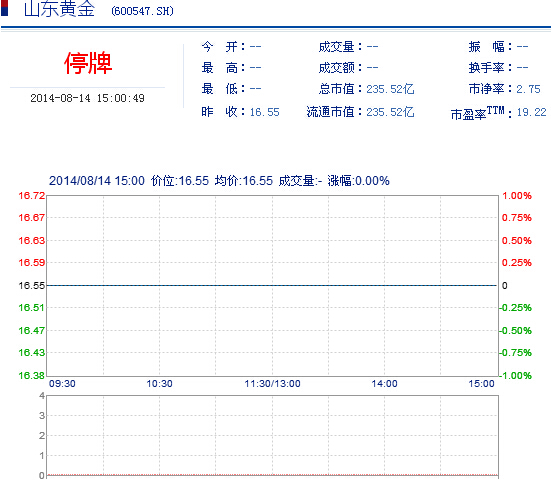Click the 1.00% red percent axis label
The height and width of the screenshot is (482, 551).
[517, 196]
